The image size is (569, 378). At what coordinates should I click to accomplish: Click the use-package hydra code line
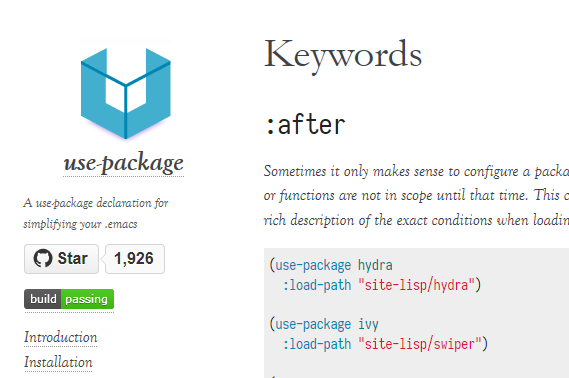331,265
